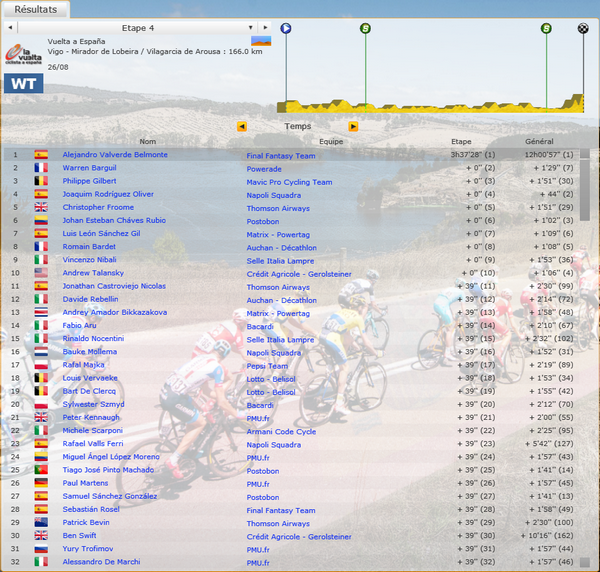Sort by the Equipe column header

(x=331, y=142)
